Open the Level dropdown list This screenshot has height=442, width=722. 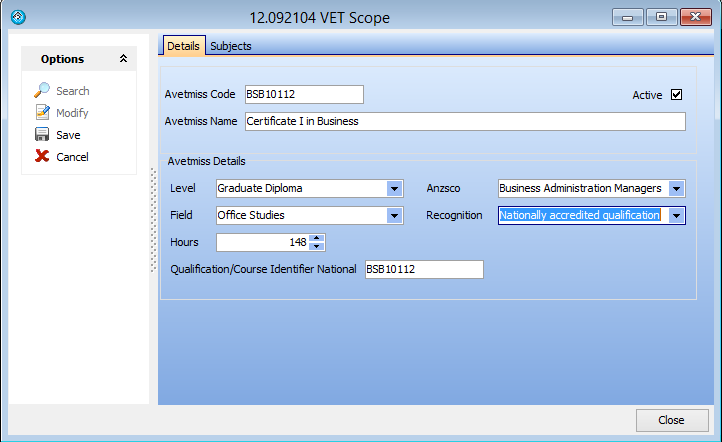(394, 188)
